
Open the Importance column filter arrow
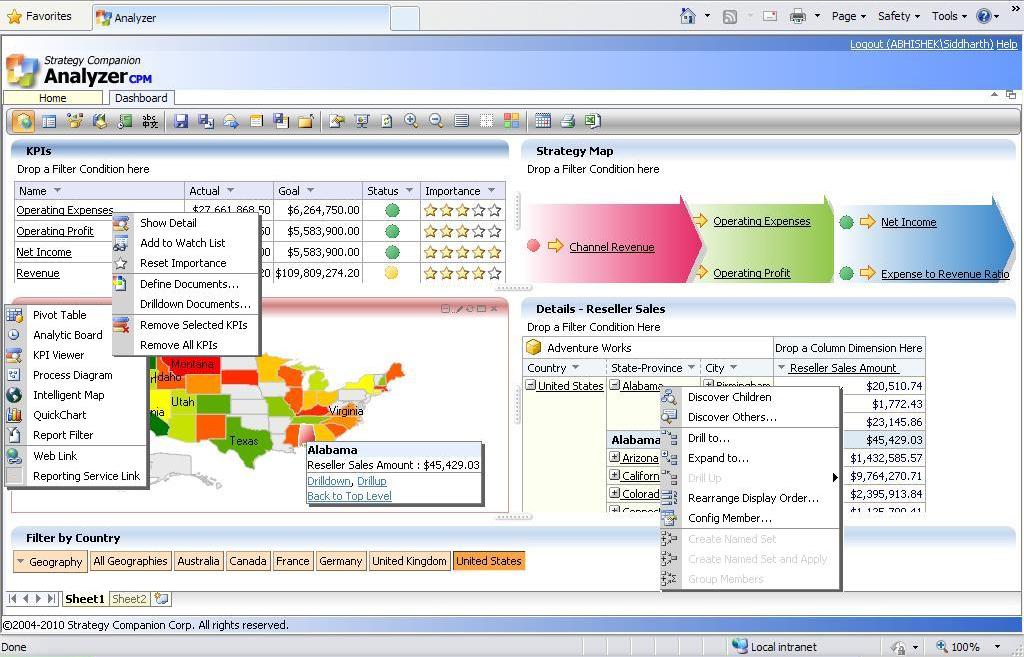491,190
